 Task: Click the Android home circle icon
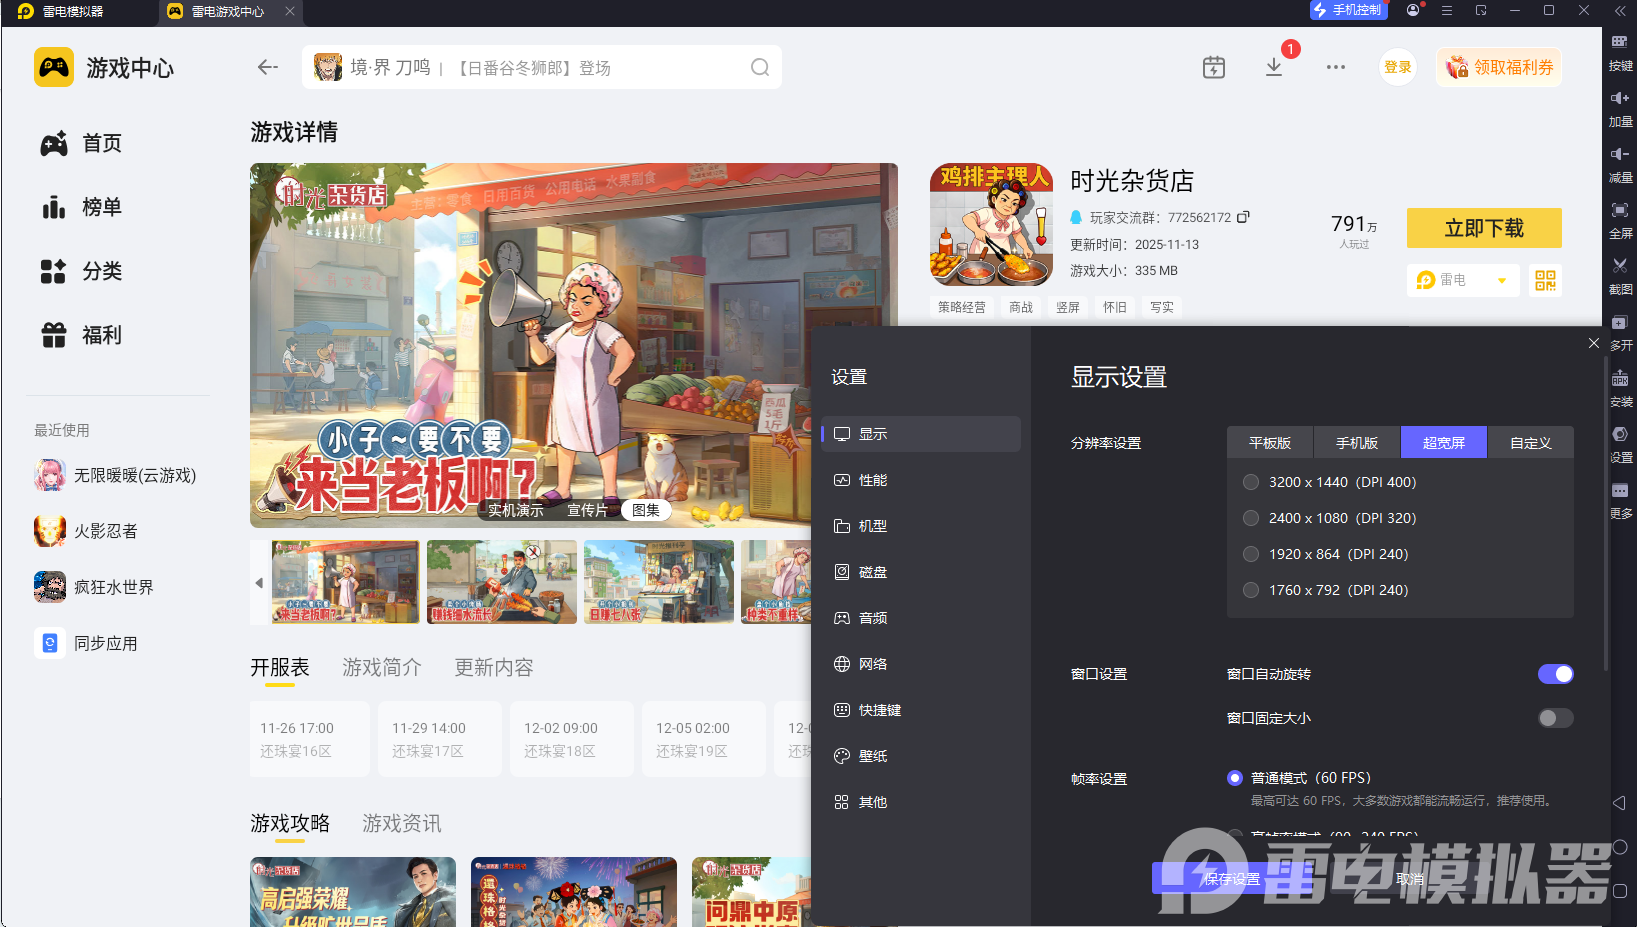(x=1620, y=847)
